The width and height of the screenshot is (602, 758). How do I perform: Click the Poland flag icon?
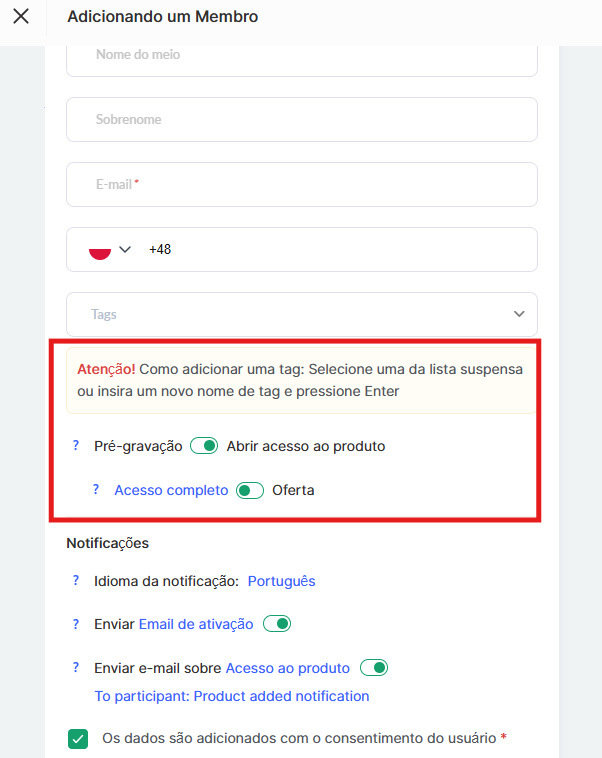tap(99, 250)
